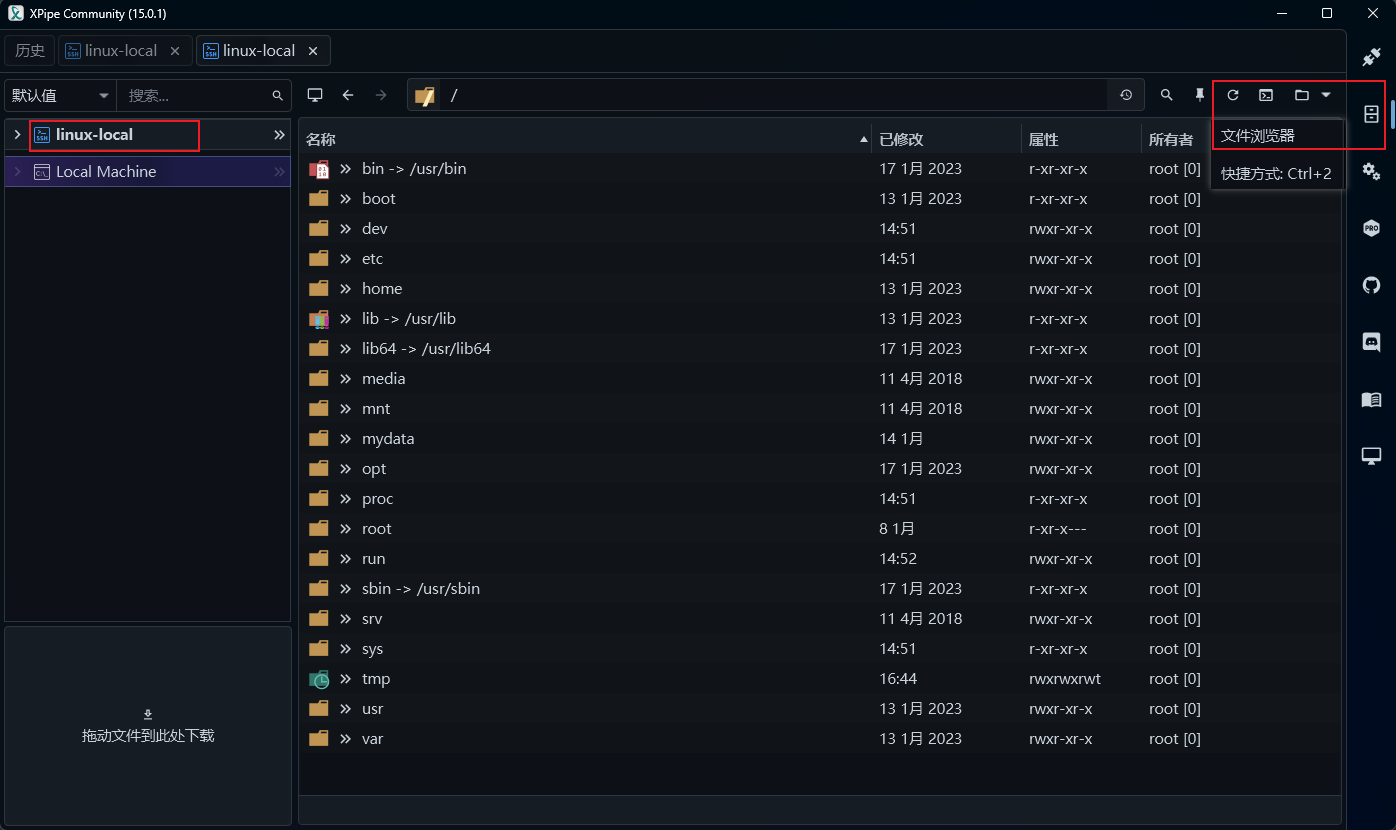Switch to the 历史 tab
This screenshot has width=1396, height=830.
(x=30, y=51)
